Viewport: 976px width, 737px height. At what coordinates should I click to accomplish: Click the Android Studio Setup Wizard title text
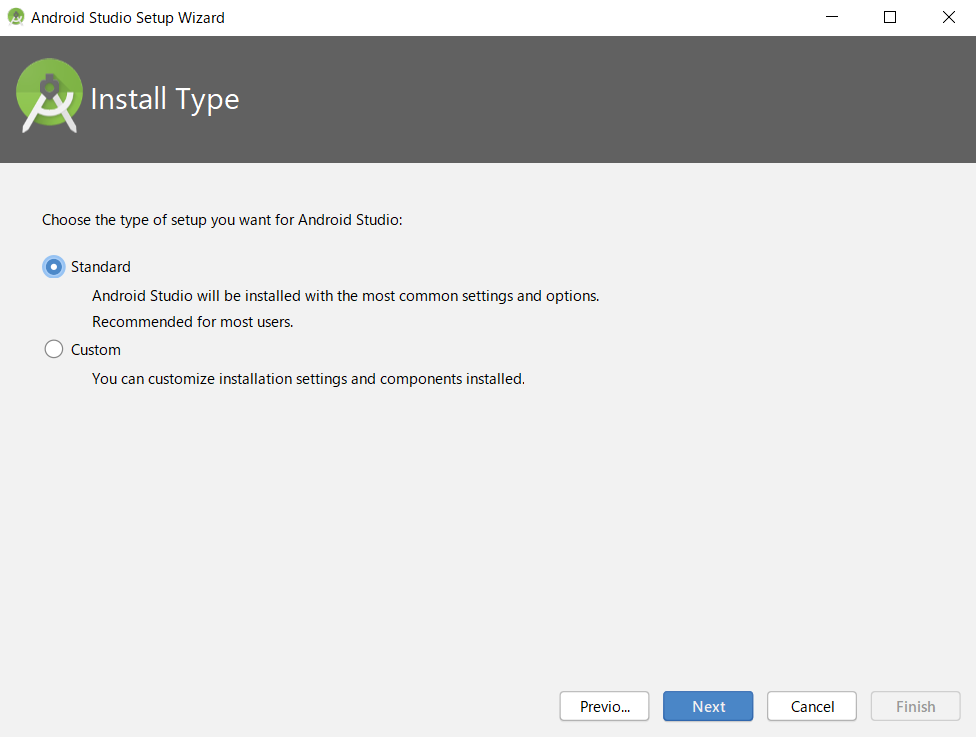[x=128, y=18]
